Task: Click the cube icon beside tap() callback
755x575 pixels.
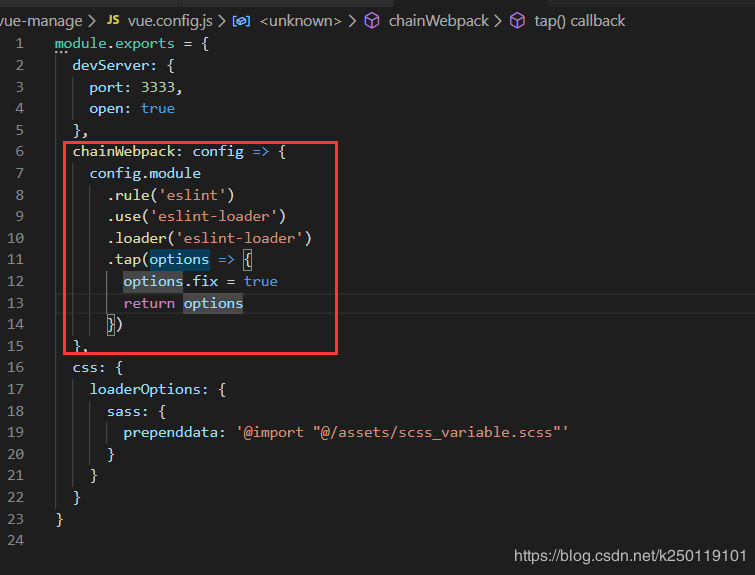Action: pos(517,20)
